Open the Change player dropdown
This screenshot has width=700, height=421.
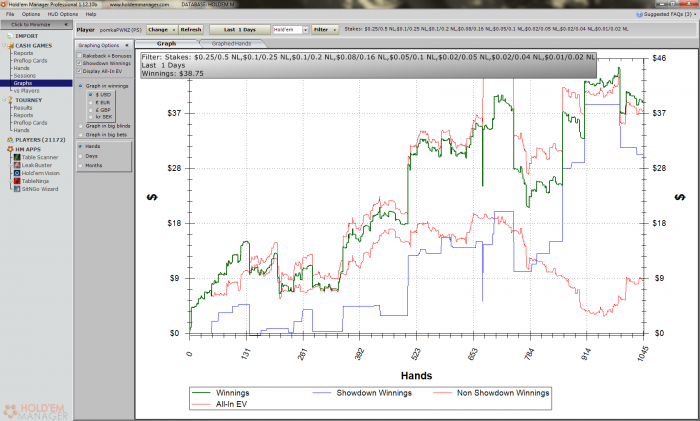(x=162, y=29)
